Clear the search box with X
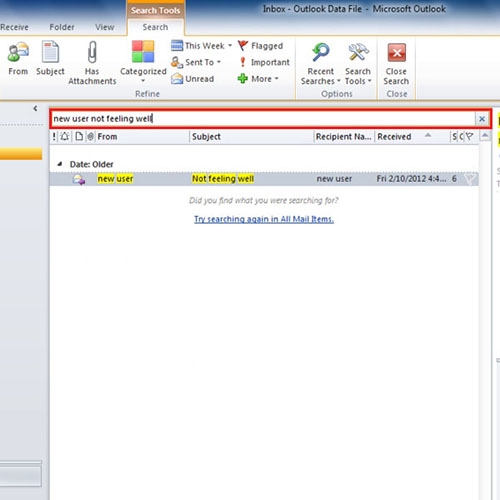Screen dimensions: 500x500 point(482,119)
